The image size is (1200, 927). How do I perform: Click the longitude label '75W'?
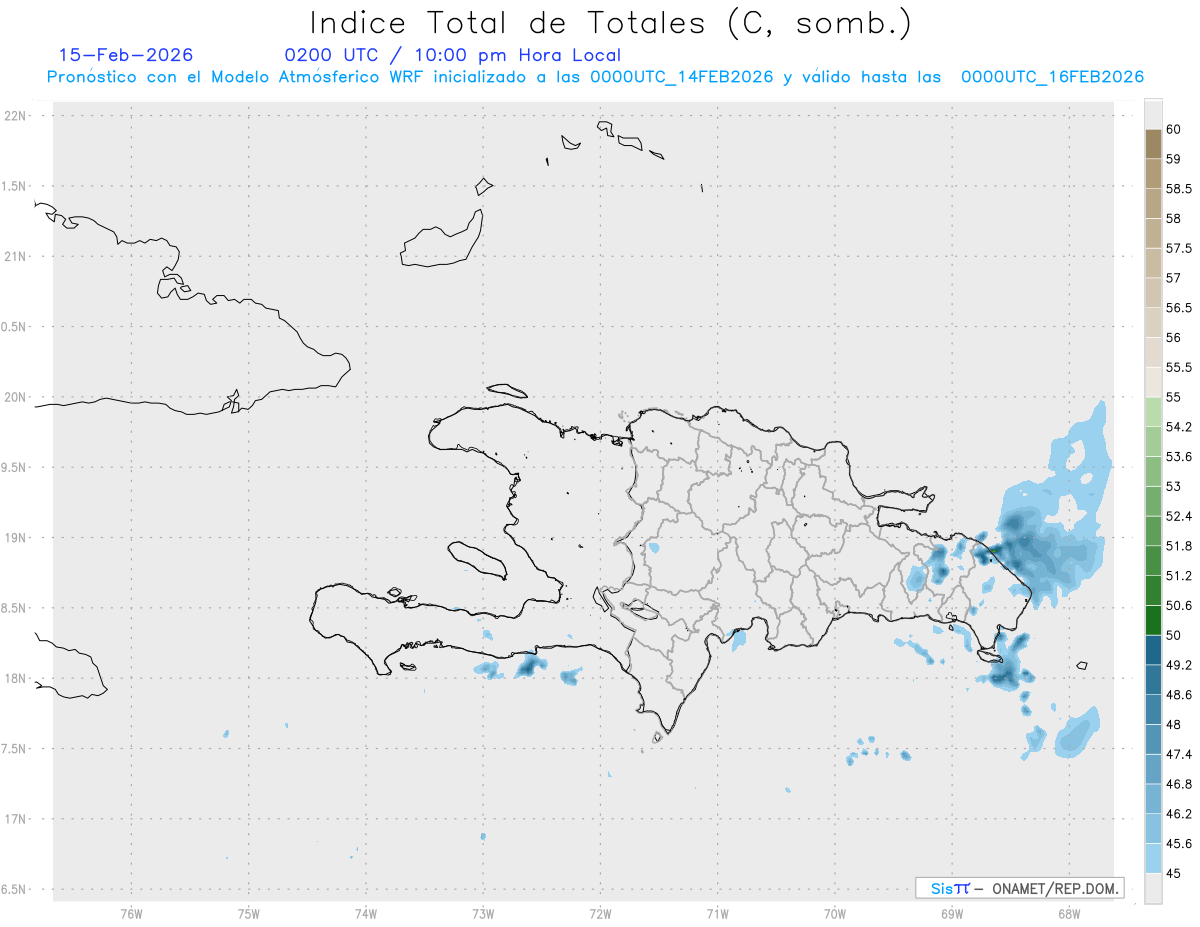[x=249, y=913]
